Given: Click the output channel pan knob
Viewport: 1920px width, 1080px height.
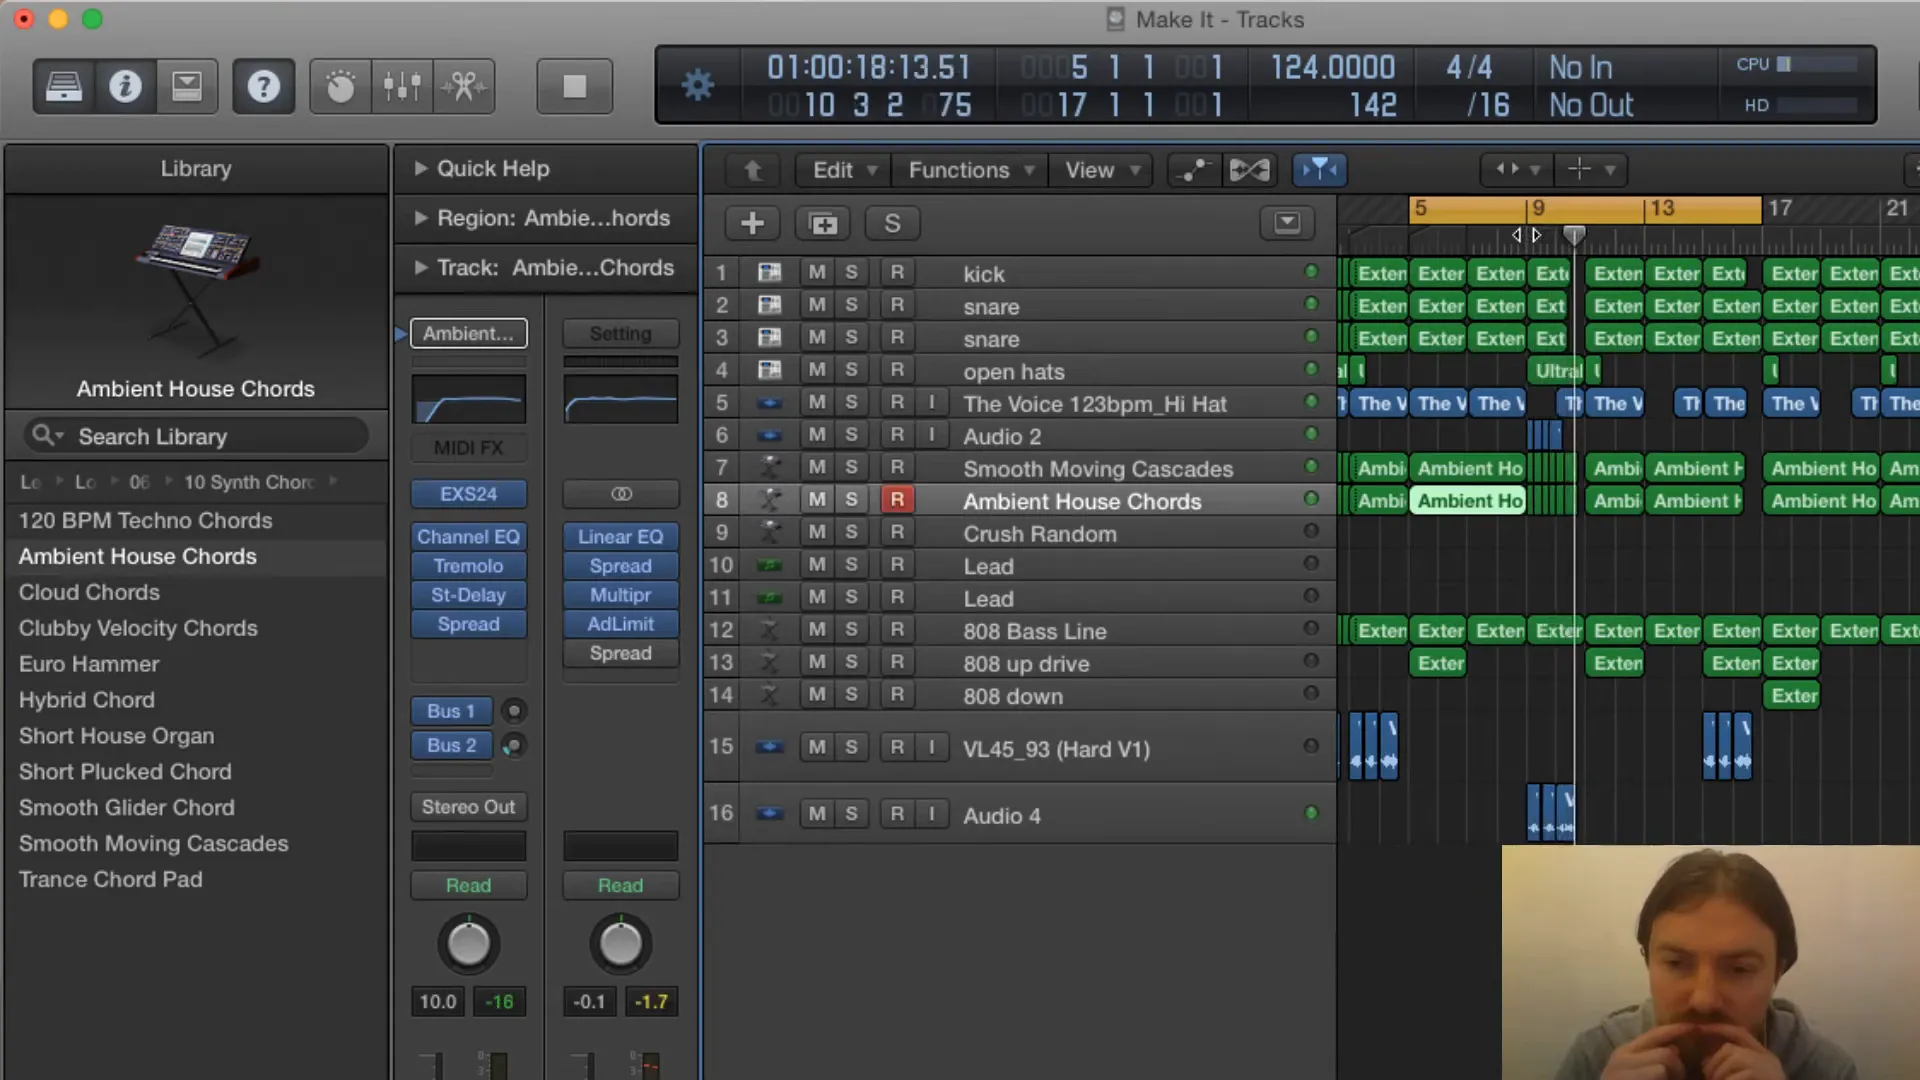Looking at the screenshot, I should click(620, 944).
